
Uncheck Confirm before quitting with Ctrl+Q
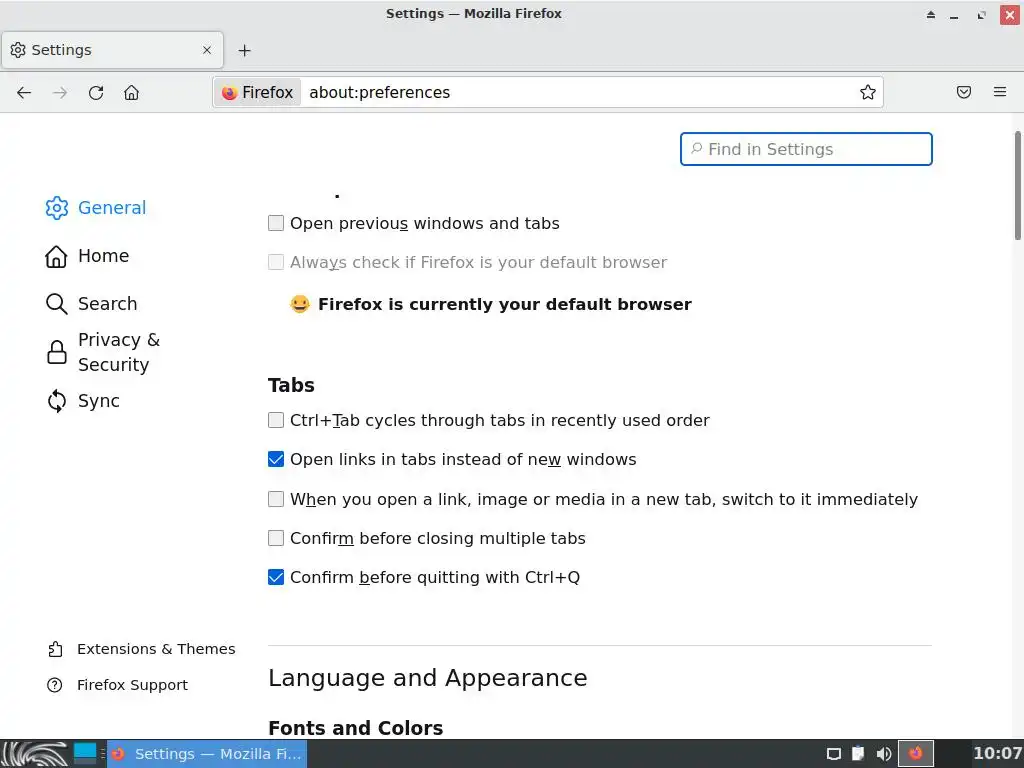(276, 577)
